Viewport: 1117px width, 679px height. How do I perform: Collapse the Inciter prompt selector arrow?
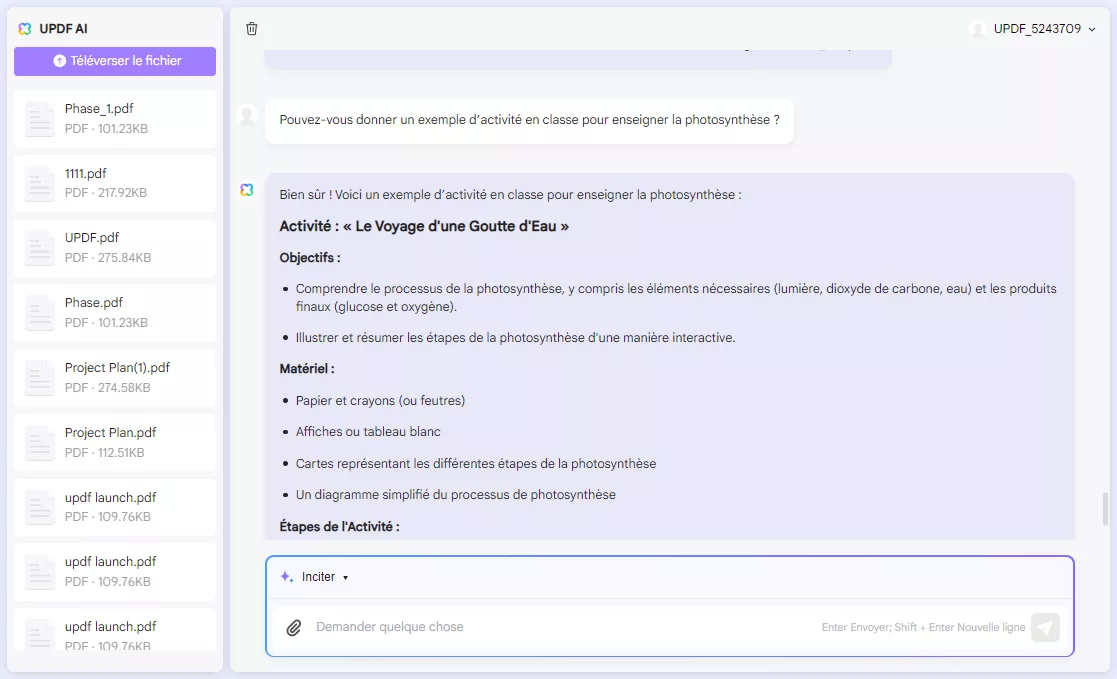[x=345, y=577]
